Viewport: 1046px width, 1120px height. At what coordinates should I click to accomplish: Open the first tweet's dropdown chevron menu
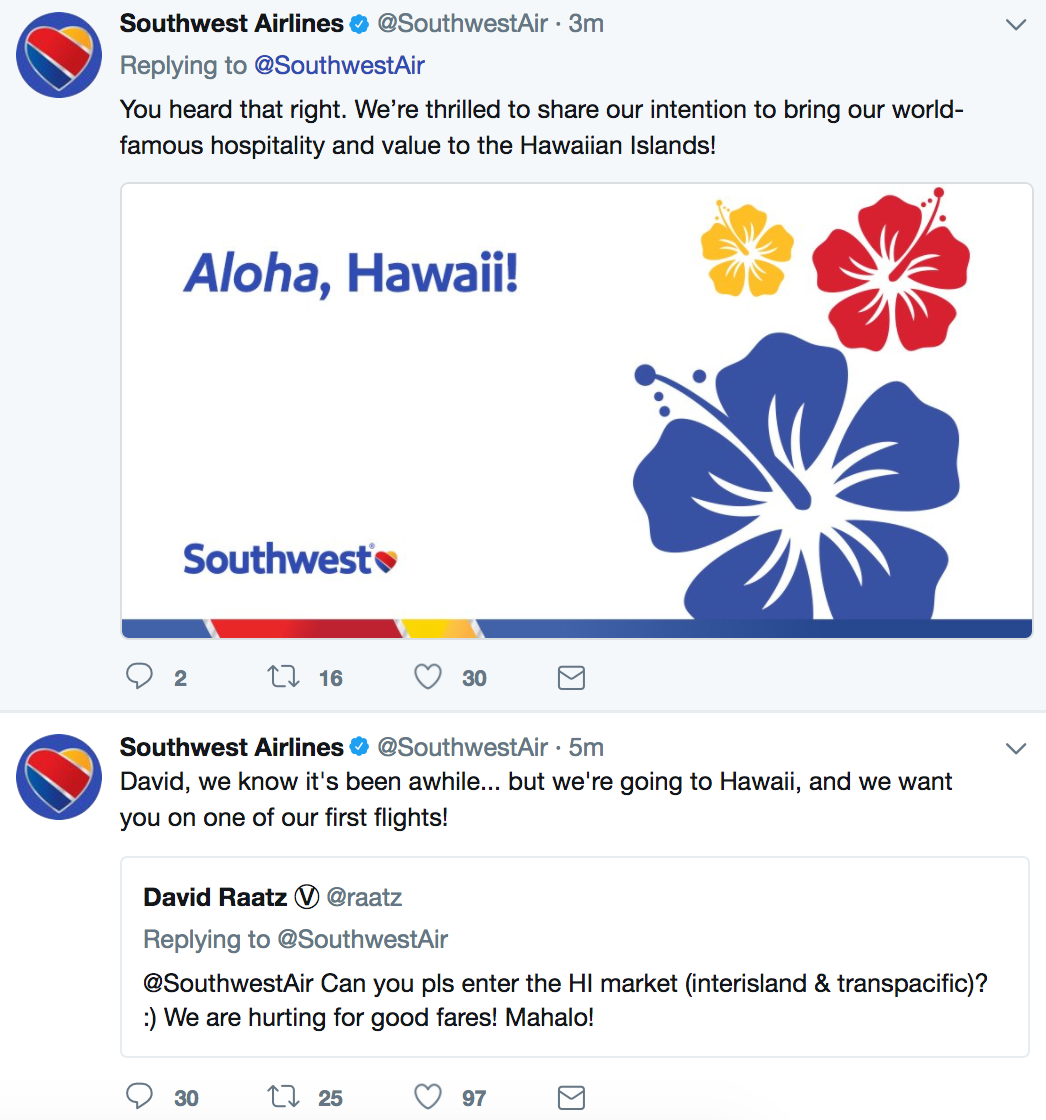tap(1015, 25)
